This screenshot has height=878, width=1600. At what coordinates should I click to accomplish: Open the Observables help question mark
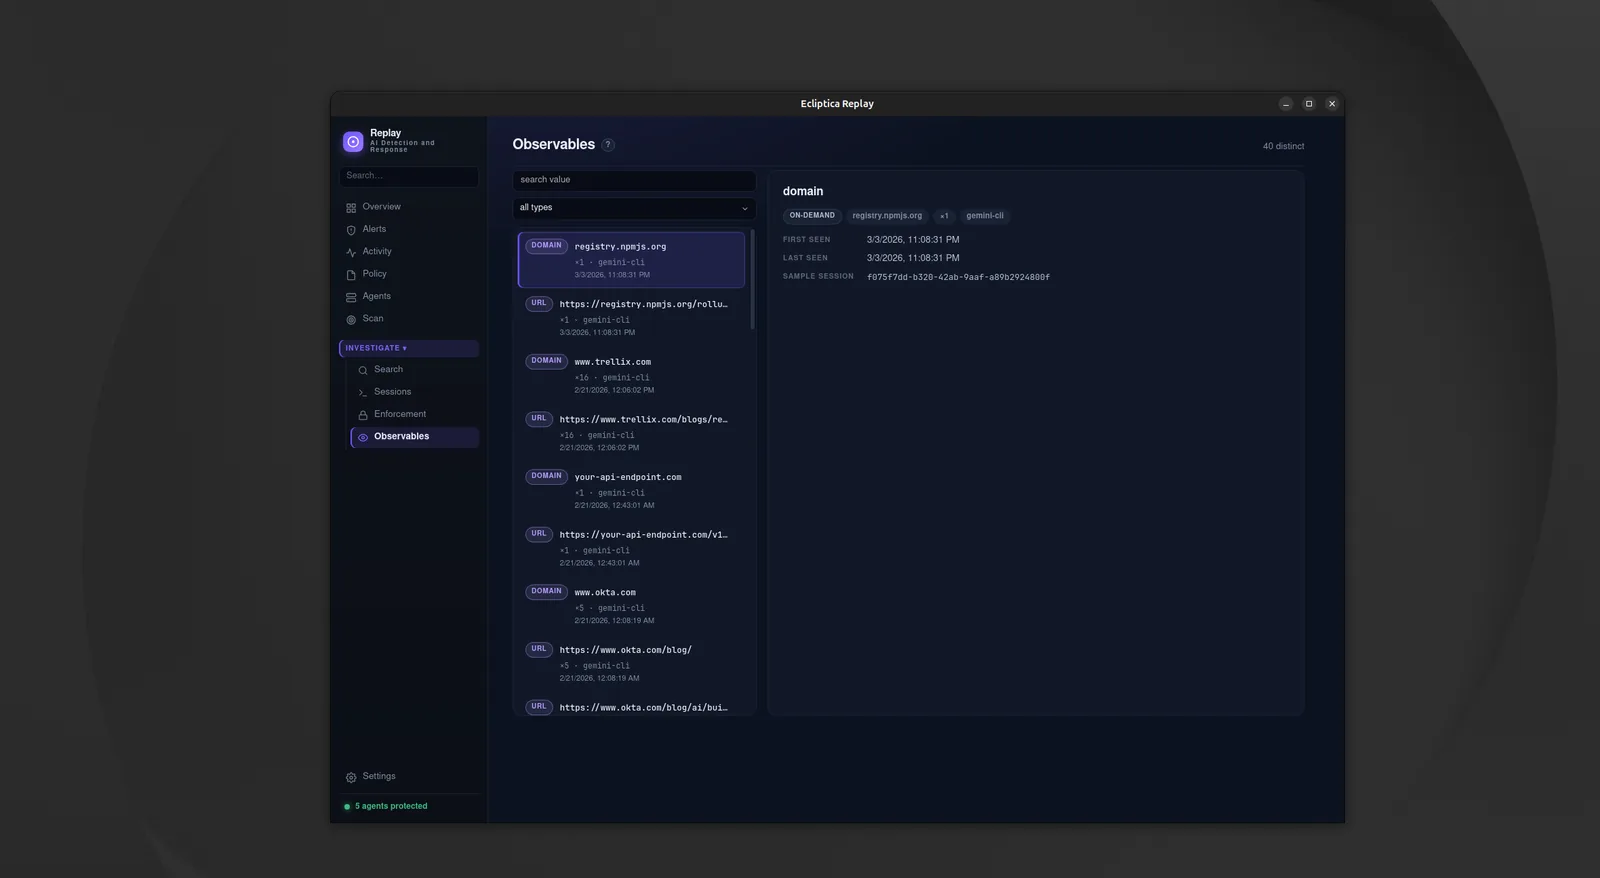[608, 145]
